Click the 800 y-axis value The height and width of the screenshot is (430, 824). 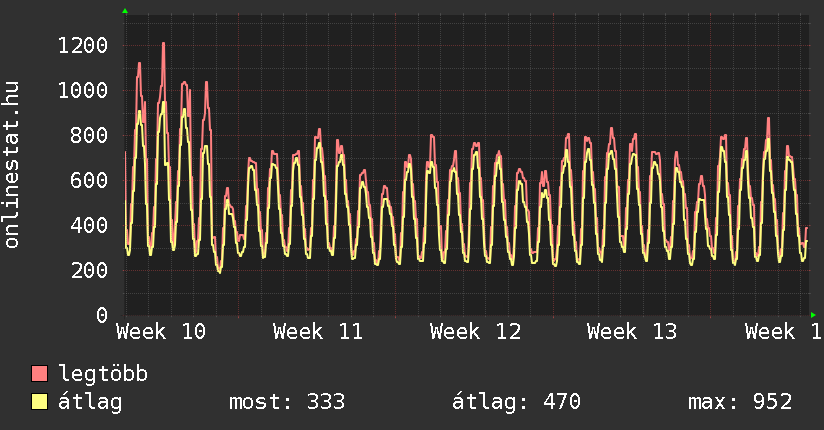point(89,135)
